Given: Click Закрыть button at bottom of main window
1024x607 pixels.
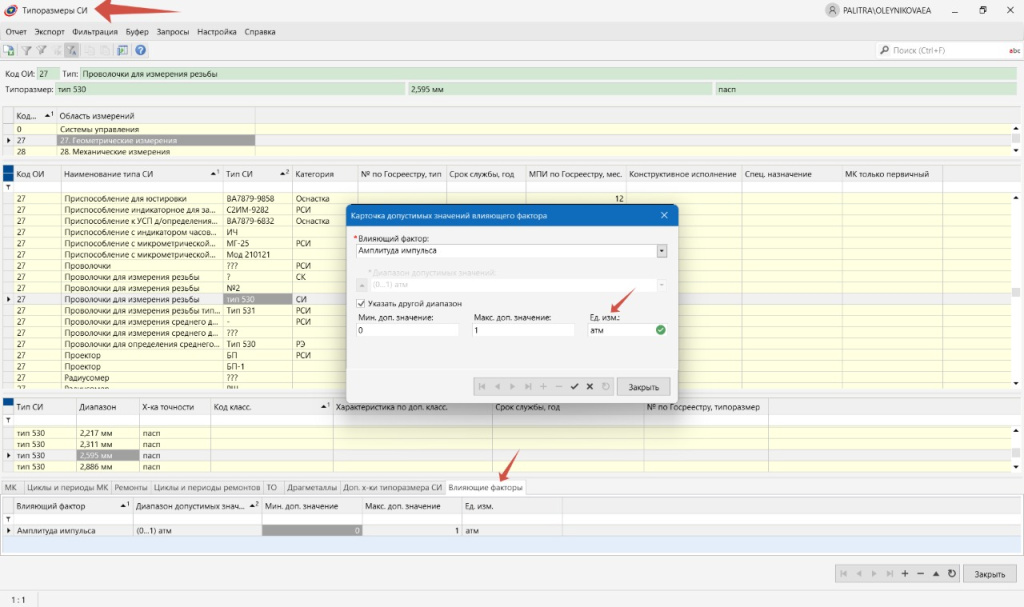Looking at the screenshot, I should click(x=989, y=574).
